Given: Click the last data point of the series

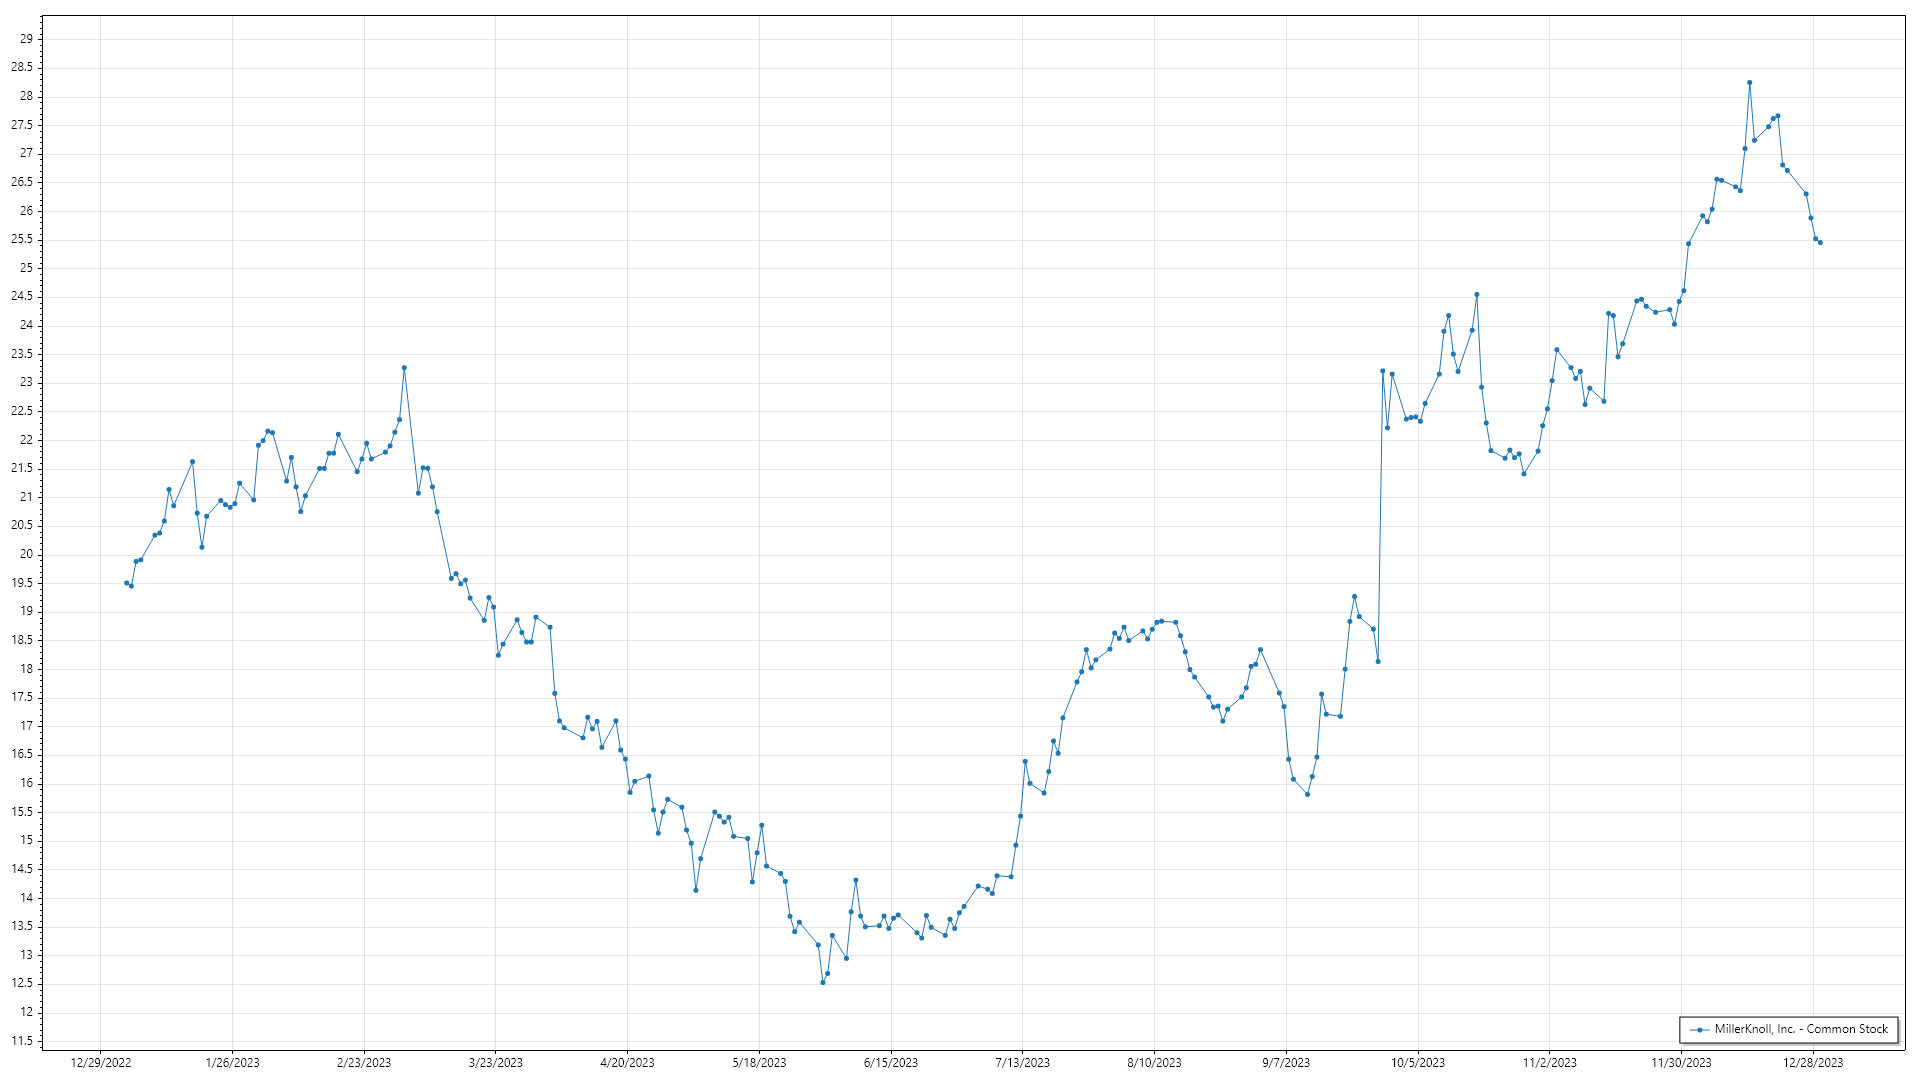Looking at the screenshot, I should [x=1820, y=243].
